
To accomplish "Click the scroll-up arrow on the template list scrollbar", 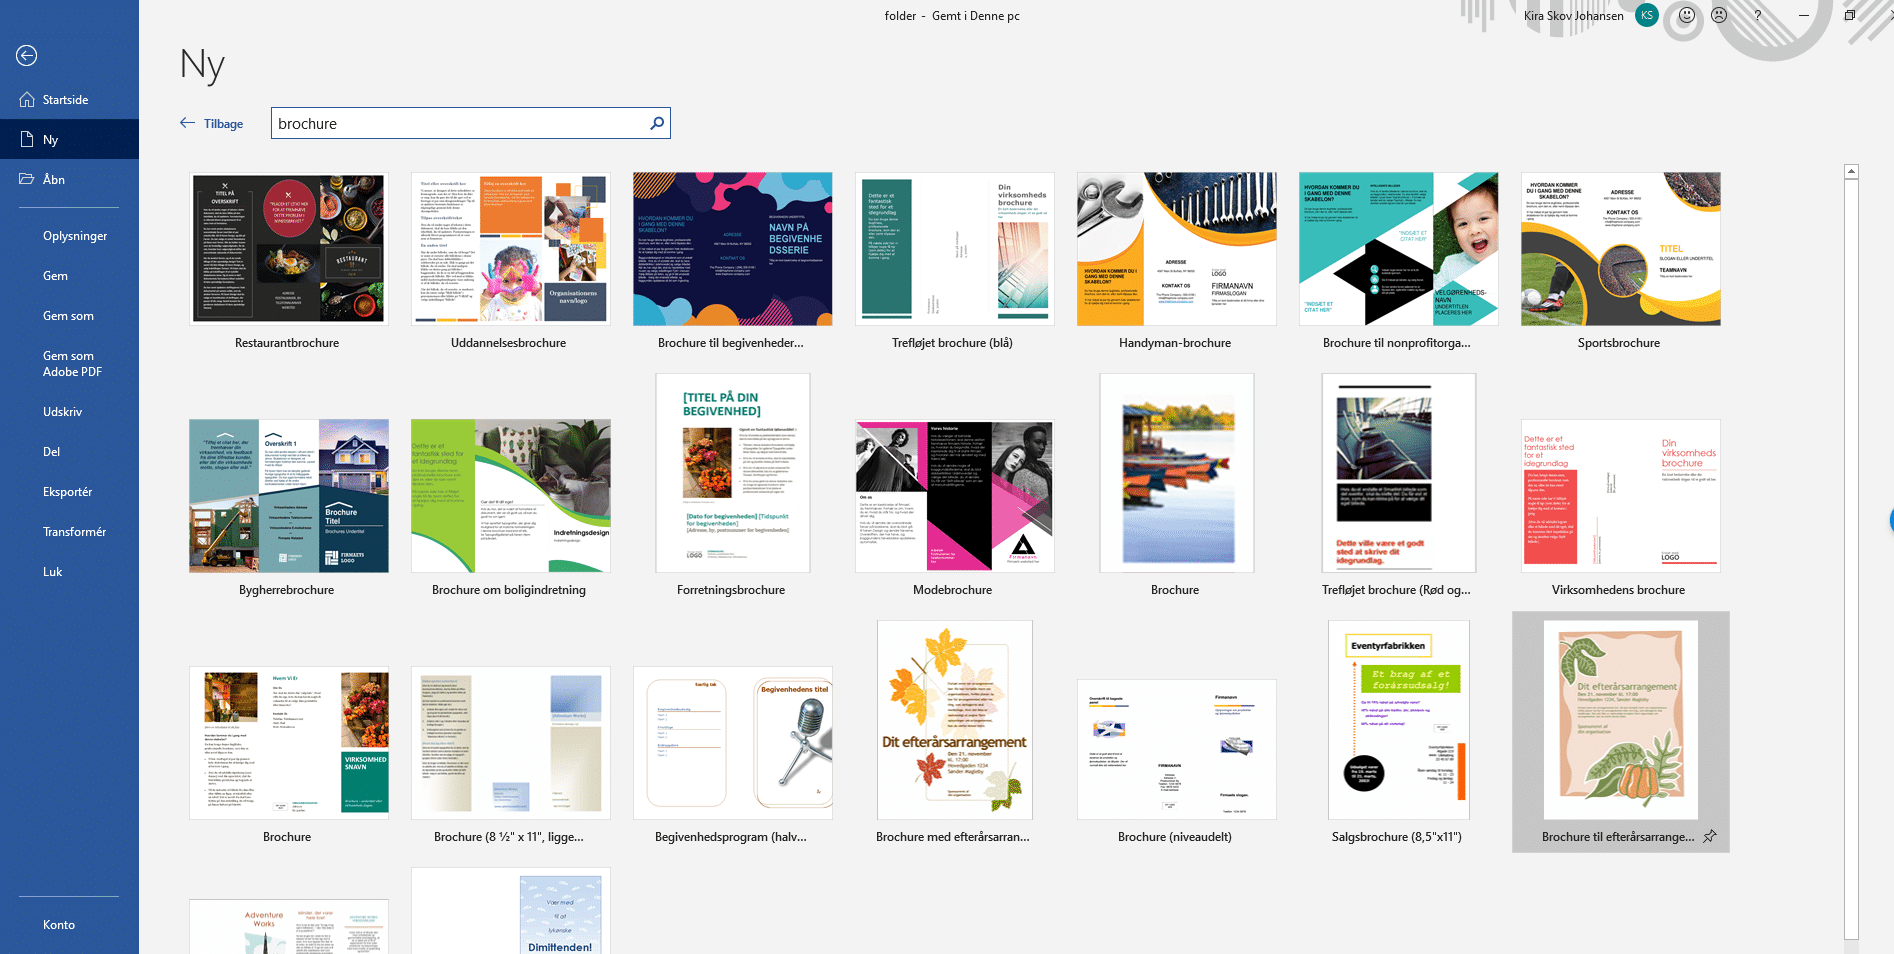I will (x=1851, y=172).
